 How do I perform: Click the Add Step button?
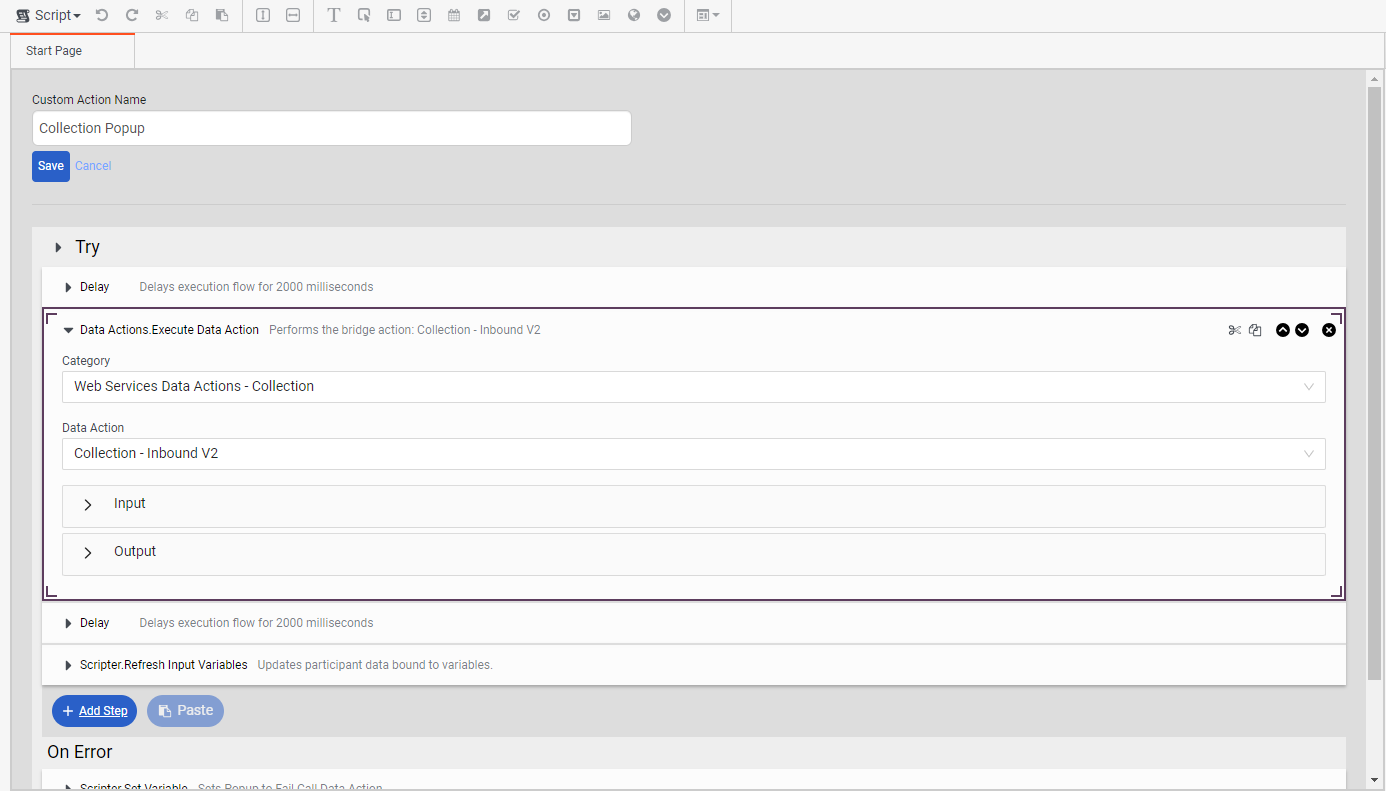tap(94, 711)
